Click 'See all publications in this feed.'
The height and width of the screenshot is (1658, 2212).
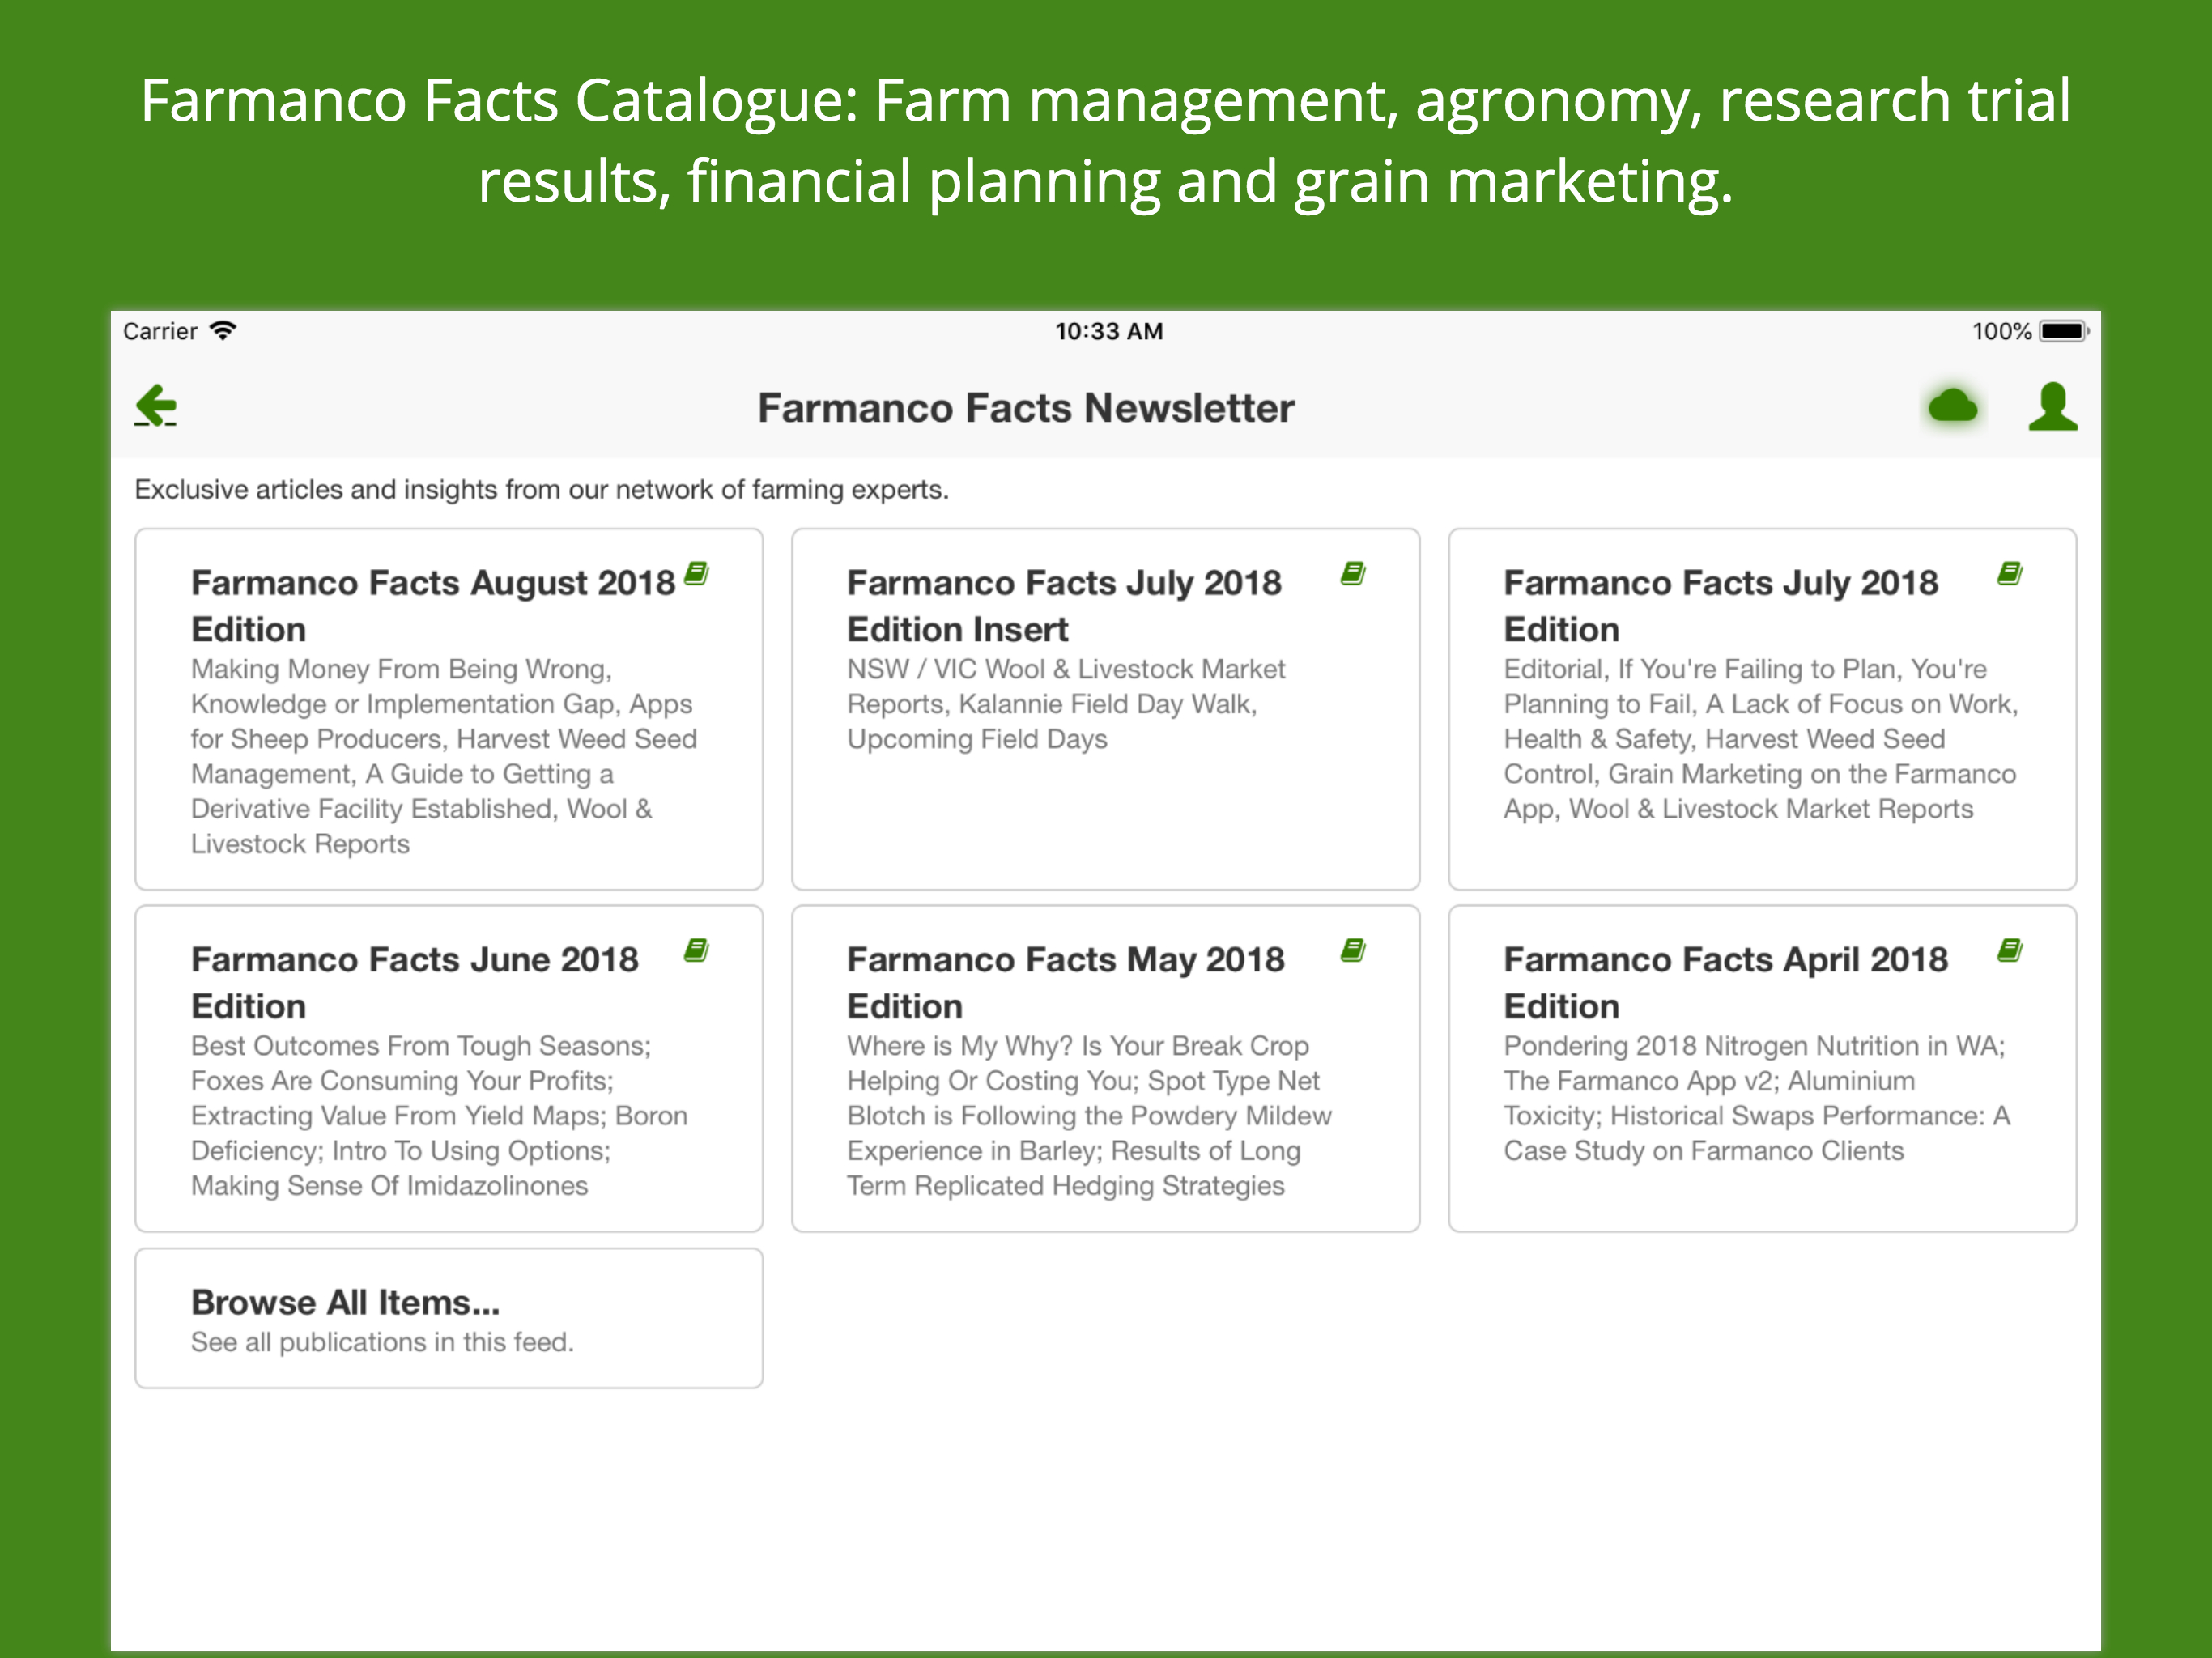pos(382,1342)
